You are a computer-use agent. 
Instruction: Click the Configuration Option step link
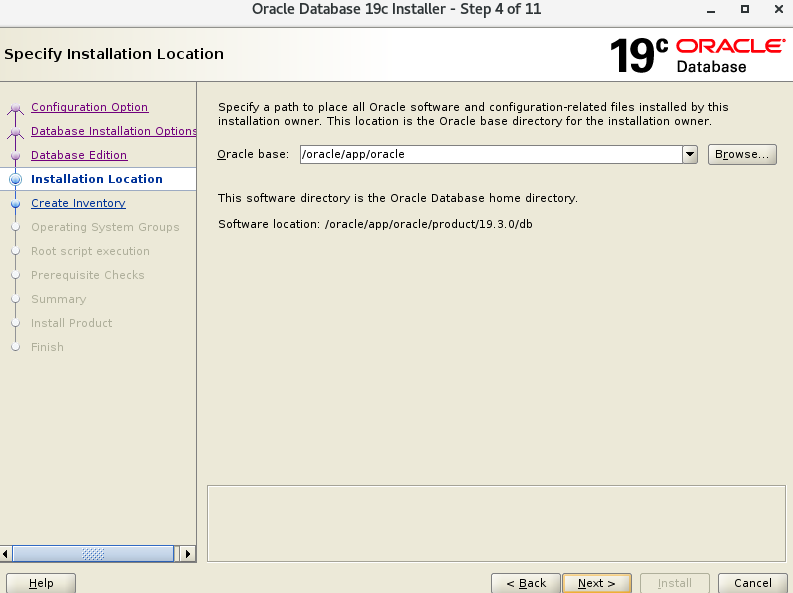pyautogui.click(x=89, y=107)
